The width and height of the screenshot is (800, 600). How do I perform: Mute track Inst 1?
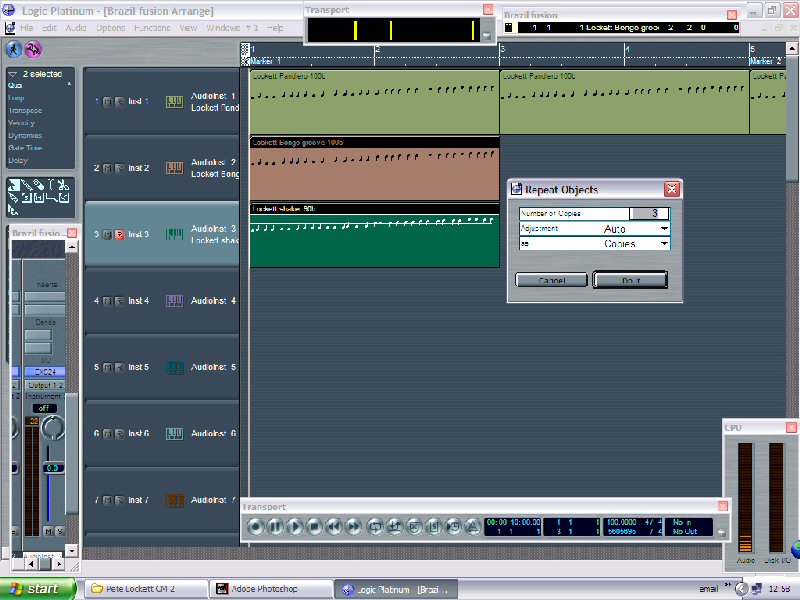coord(108,102)
